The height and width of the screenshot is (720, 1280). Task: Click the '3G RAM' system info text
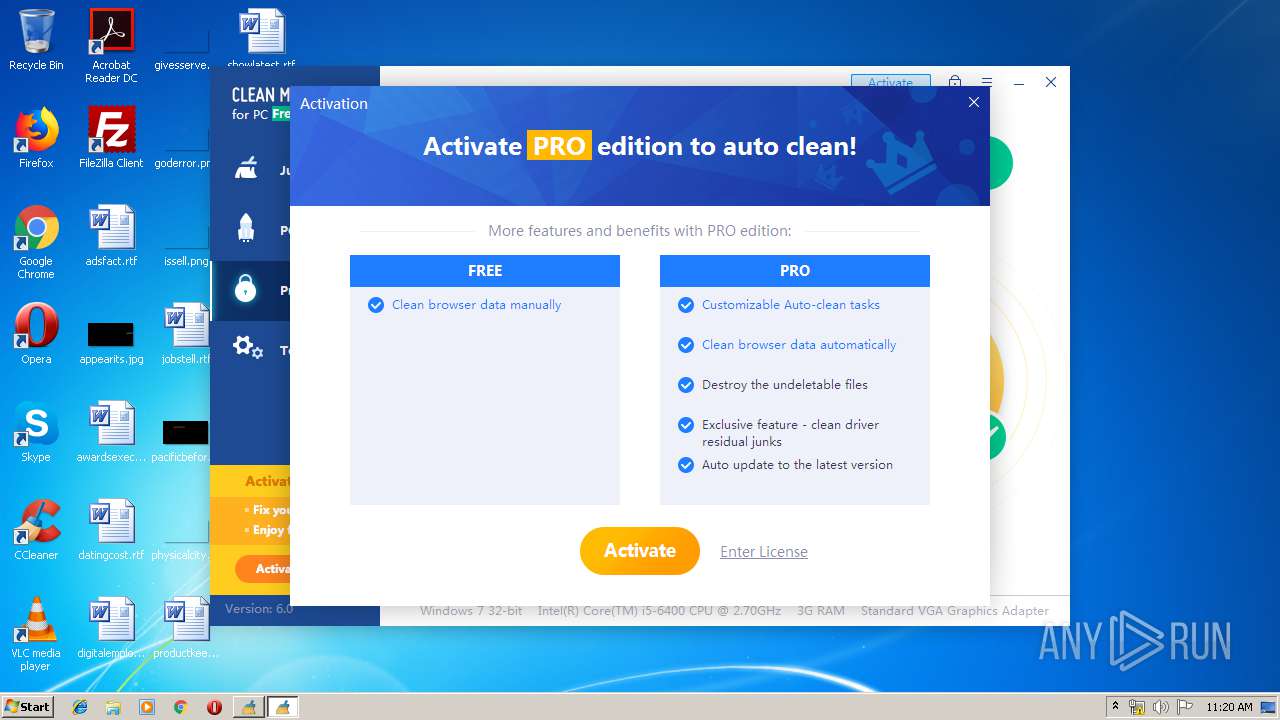[x=821, y=611]
